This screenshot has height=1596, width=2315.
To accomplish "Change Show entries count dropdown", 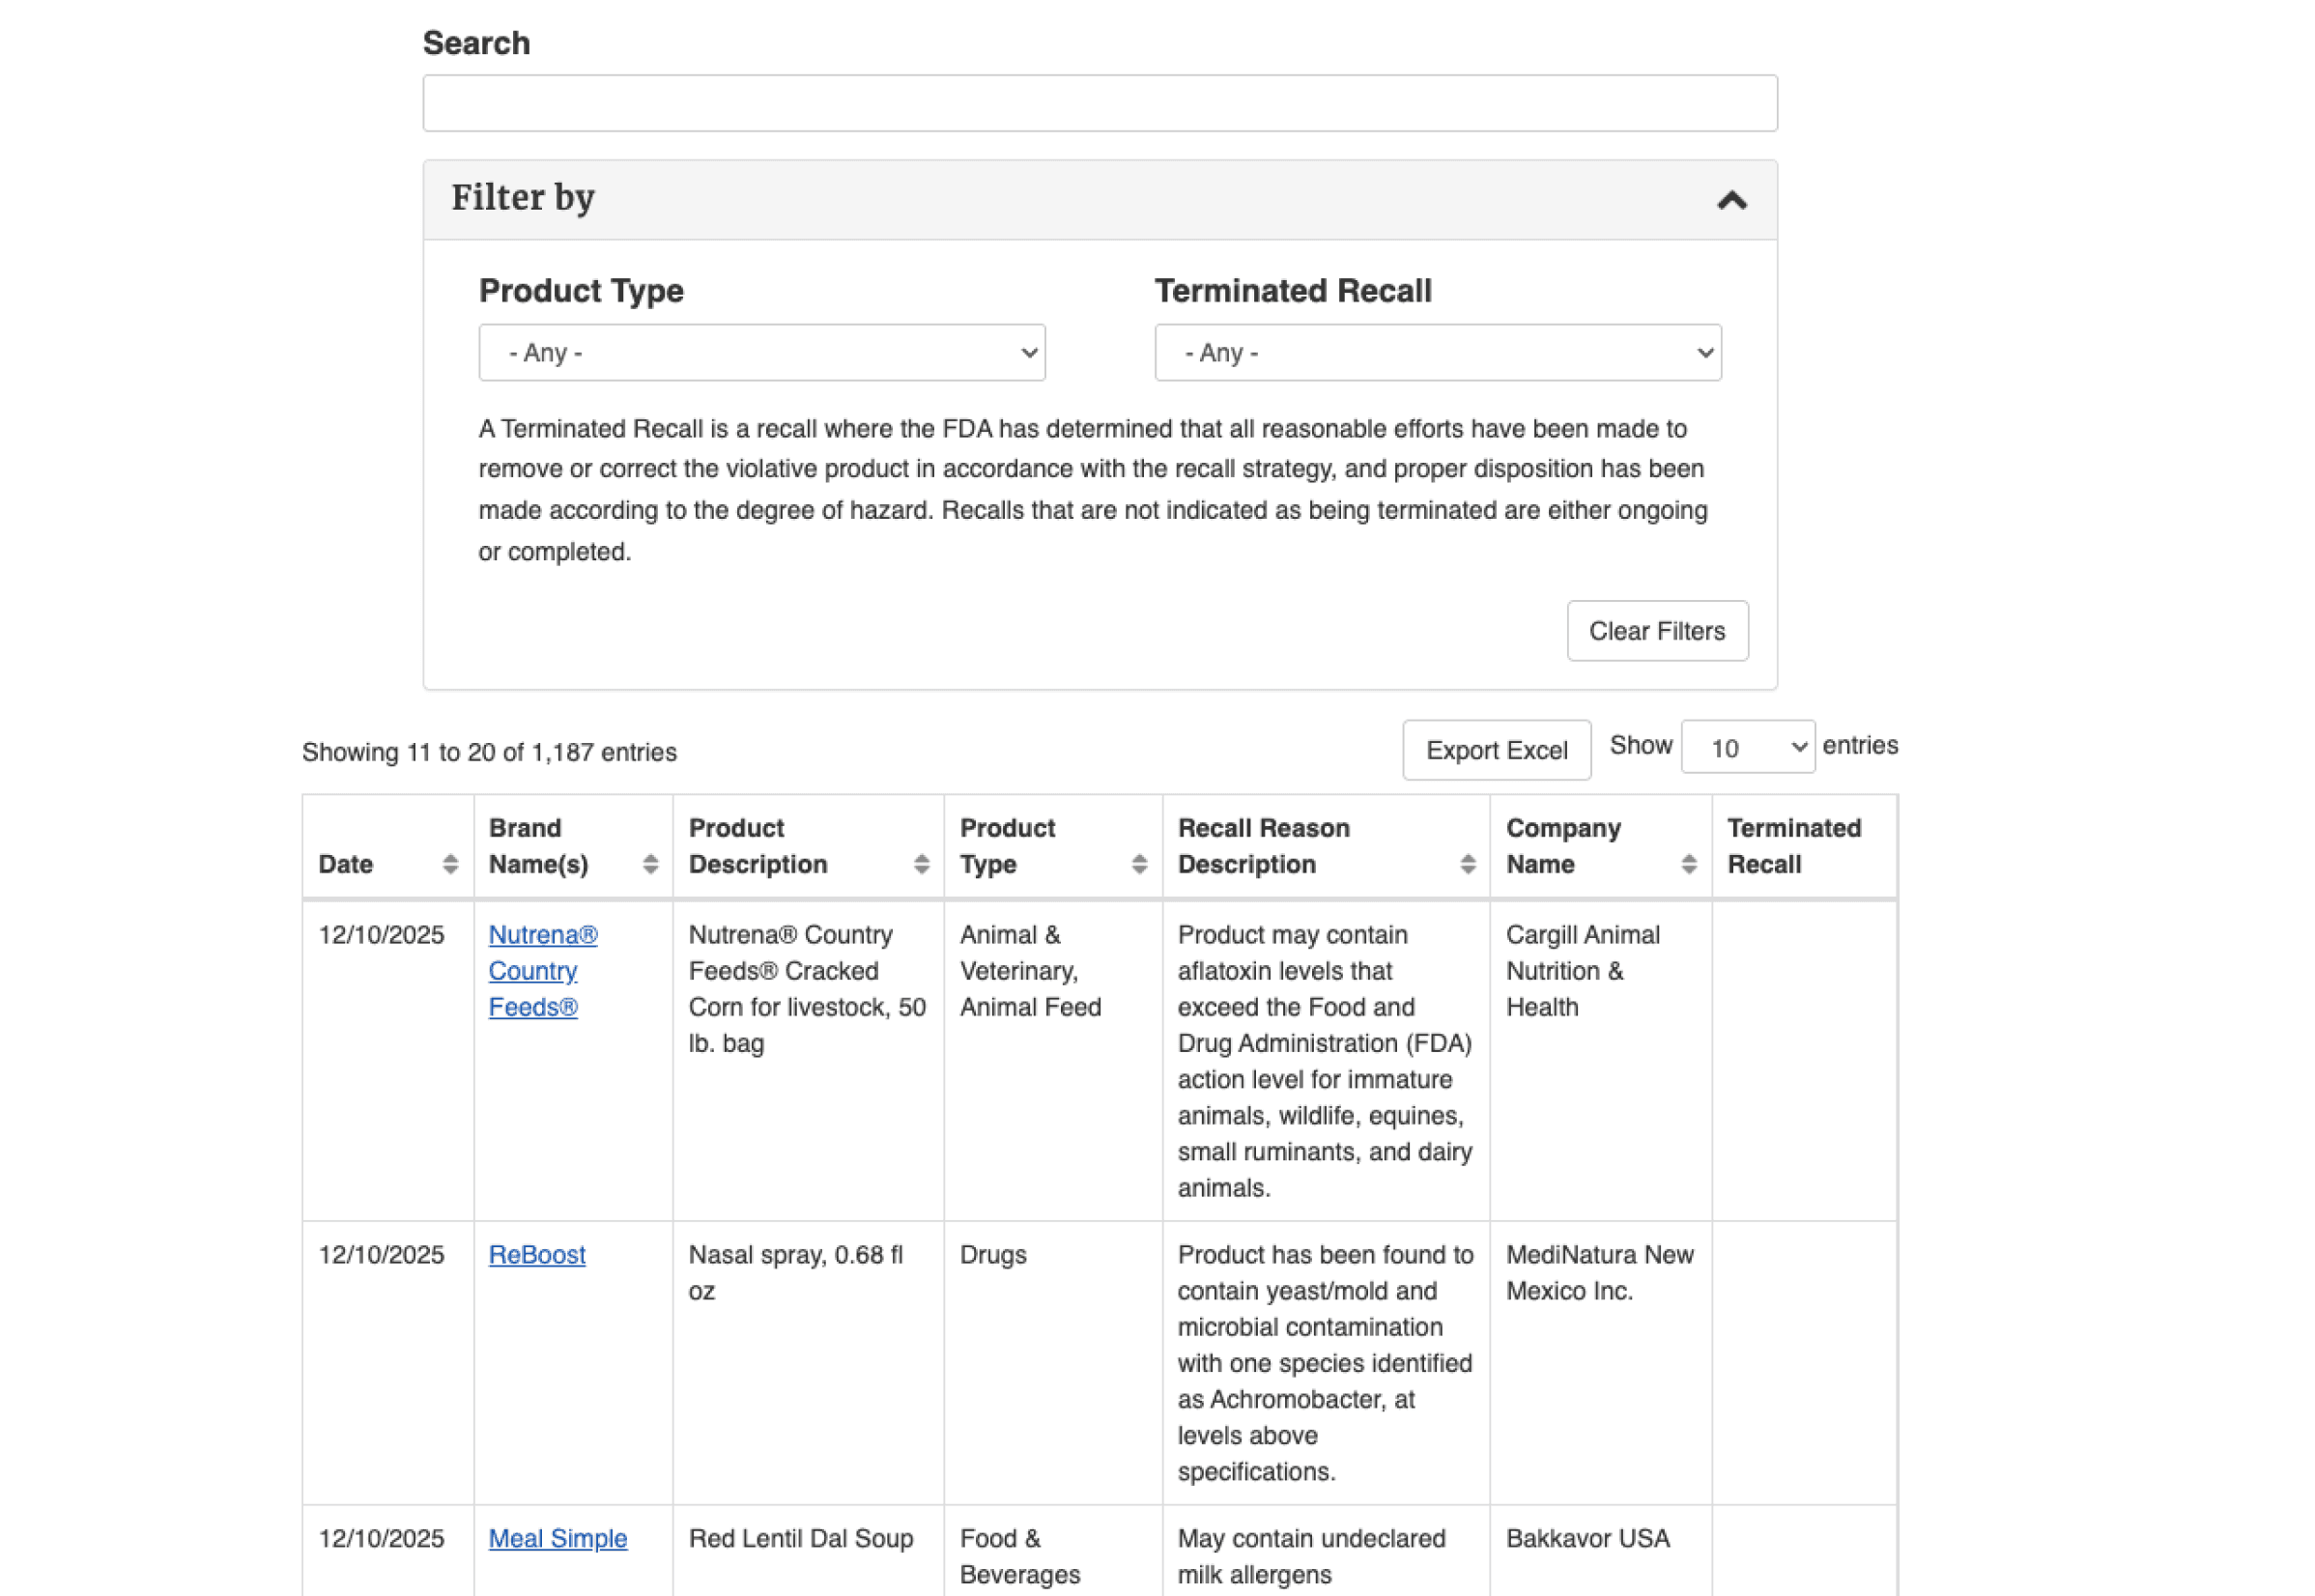I will pyautogui.click(x=1747, y=747).
